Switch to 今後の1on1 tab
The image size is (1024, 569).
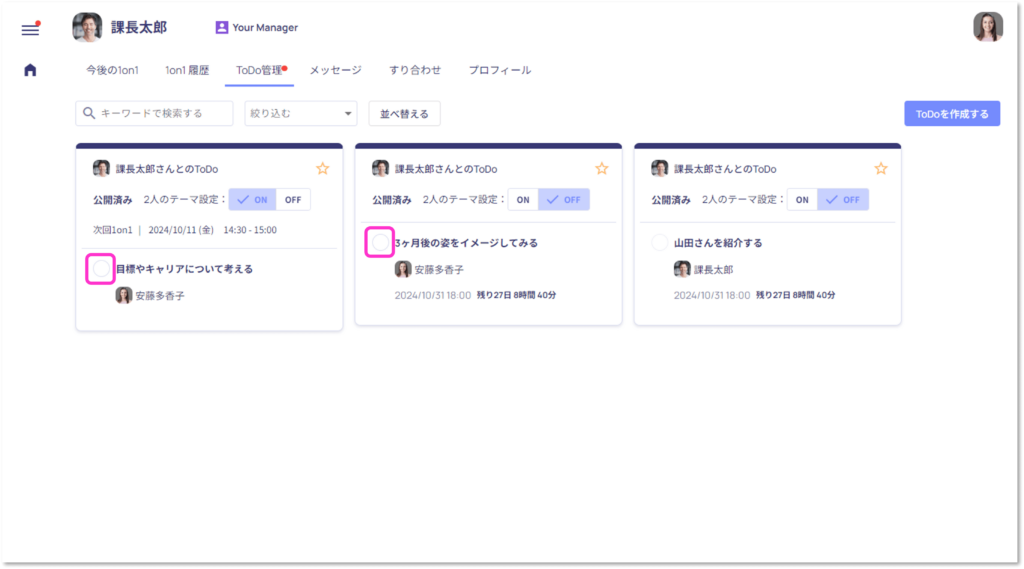pyautogui.click(x=112, y=70)
